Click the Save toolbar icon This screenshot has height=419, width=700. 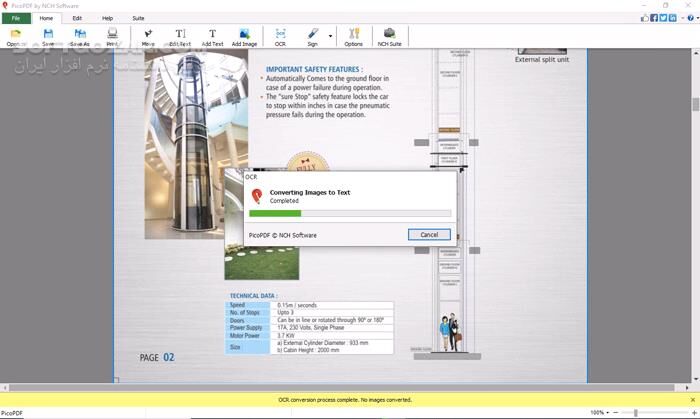point(48,37)
